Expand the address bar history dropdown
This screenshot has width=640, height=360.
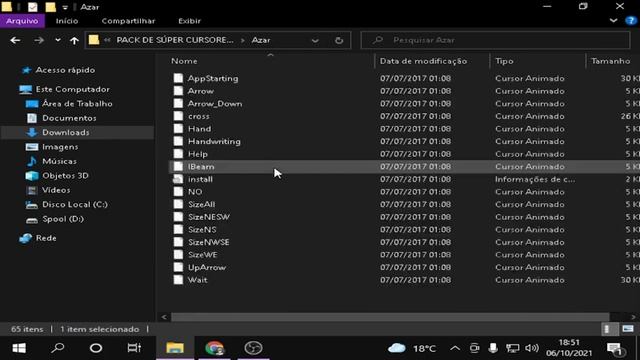(x=315, y=40)
